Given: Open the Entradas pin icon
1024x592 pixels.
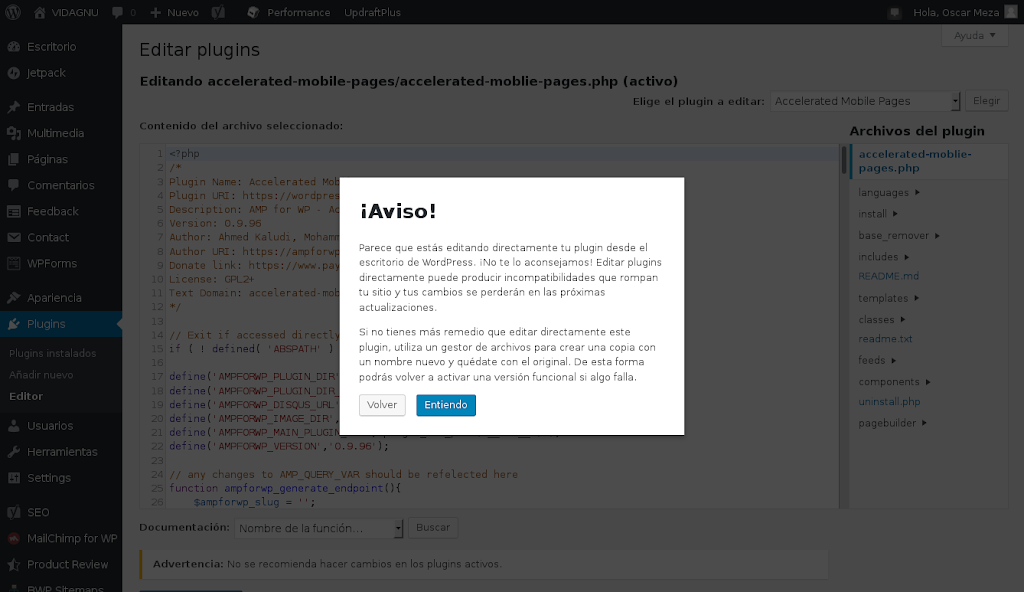Looking at the screenshot, I should pyautogui.click(x=14, y=107).
